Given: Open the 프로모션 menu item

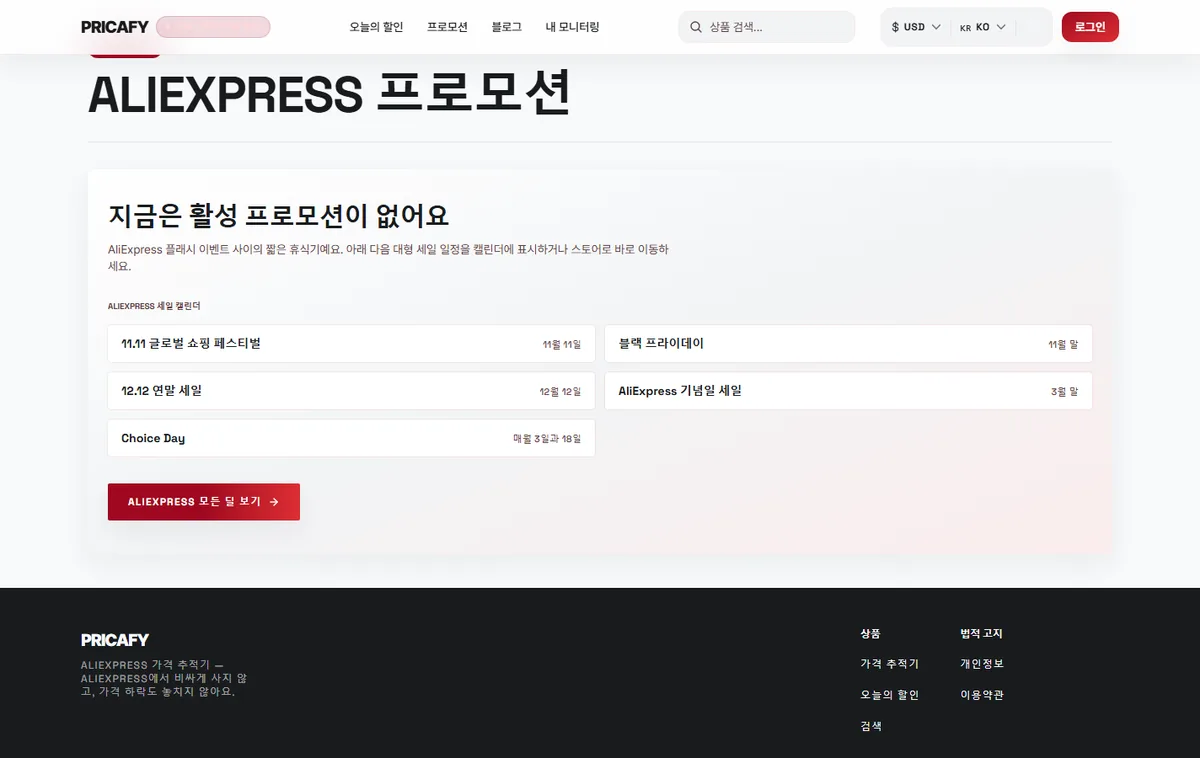Looking at the screenshot, I should coord(447,27).
